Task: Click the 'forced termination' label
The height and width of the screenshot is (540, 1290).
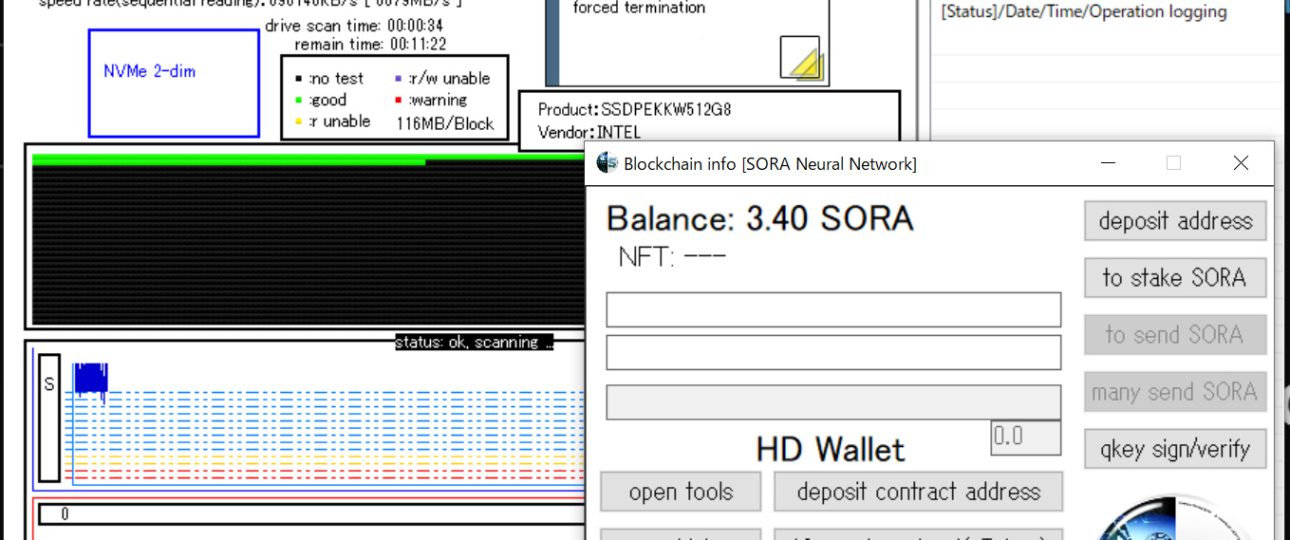Action: 639,8
